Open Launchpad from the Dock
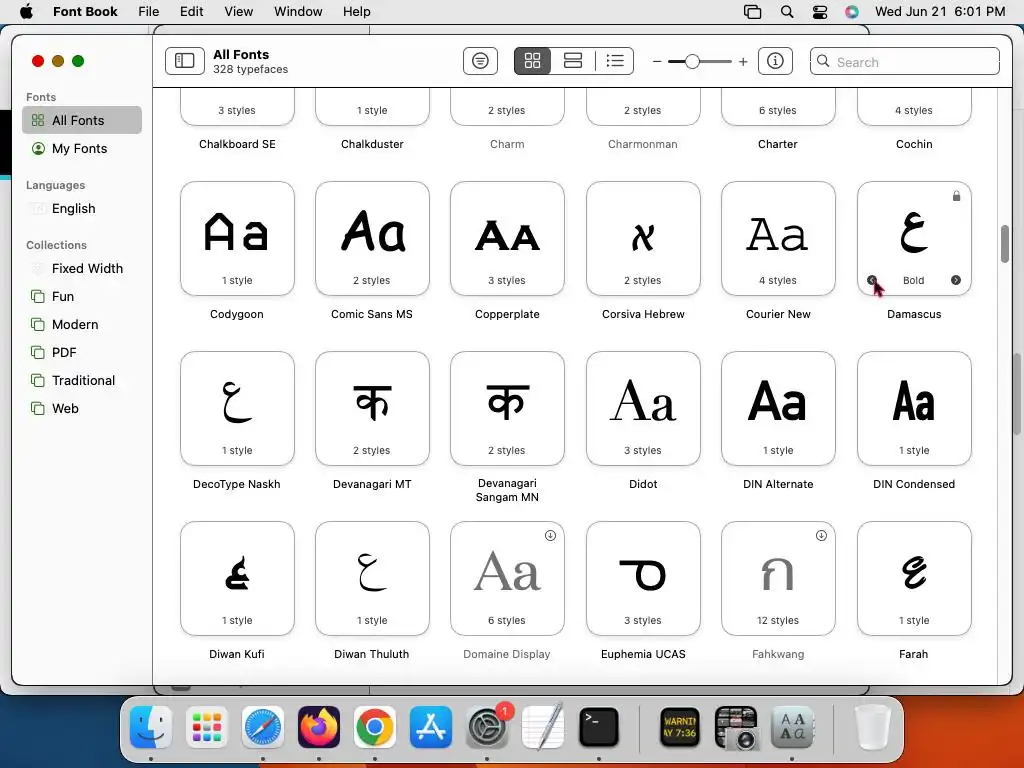The image size is (1024, 768). point(207,728)
